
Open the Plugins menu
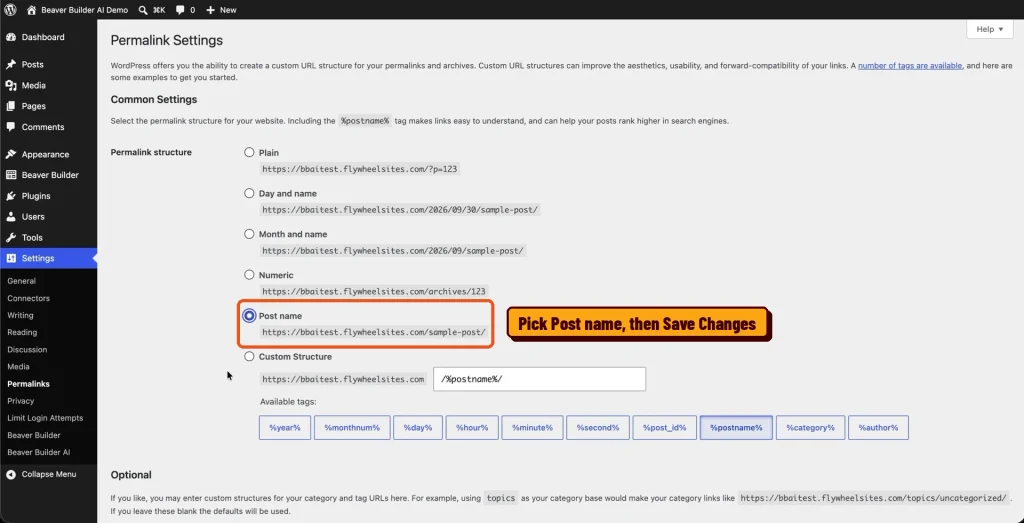click(x=36, y=196)
